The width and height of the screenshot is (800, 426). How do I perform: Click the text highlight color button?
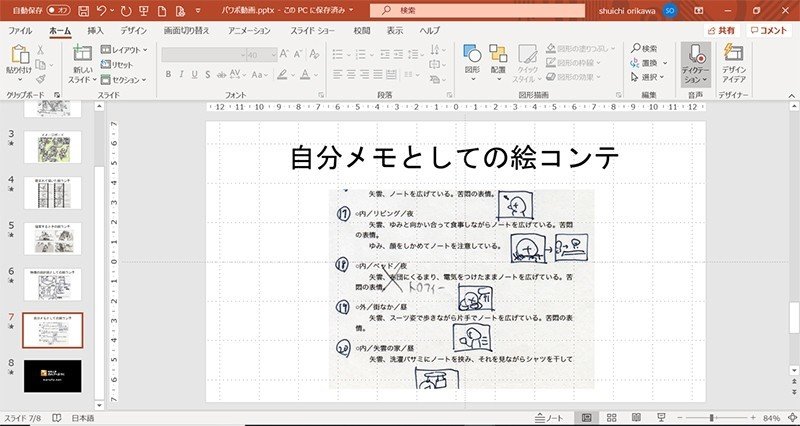click(282, 74)
